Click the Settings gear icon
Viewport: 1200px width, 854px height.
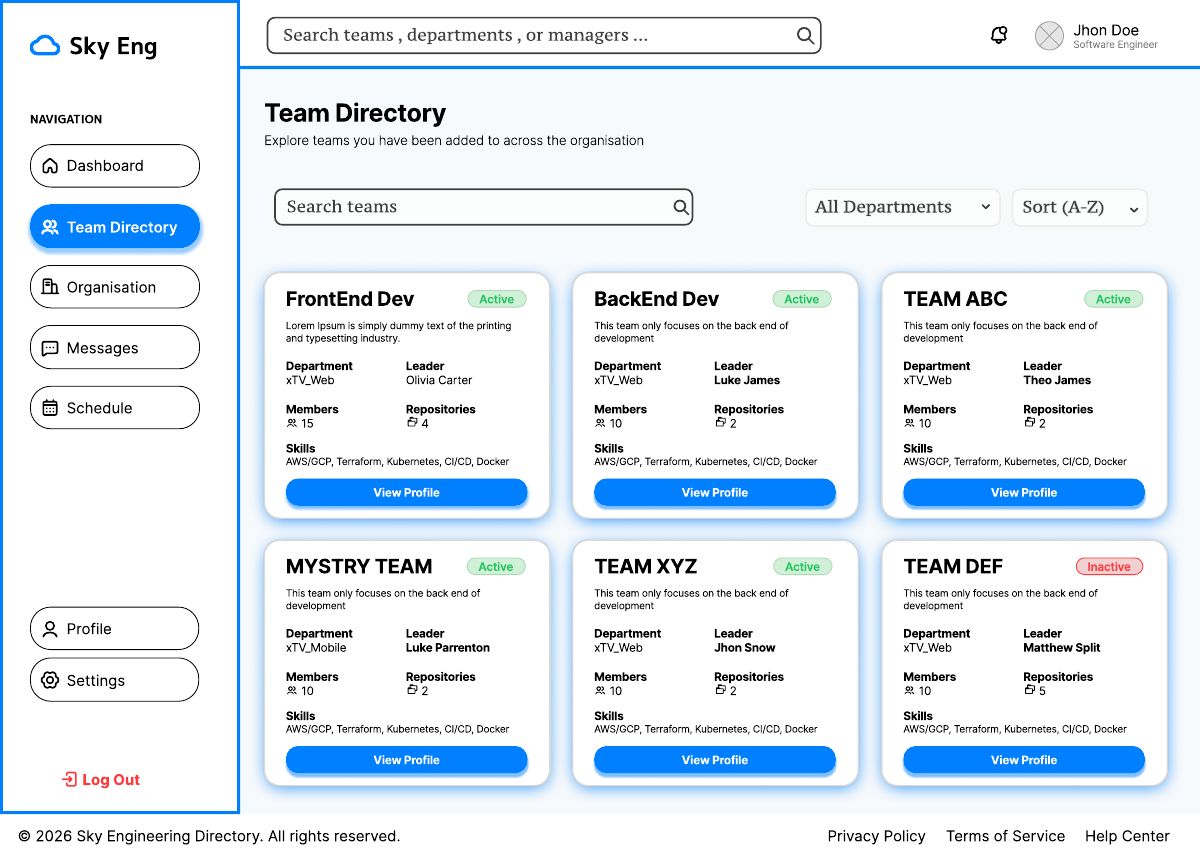tap(50, 680)
